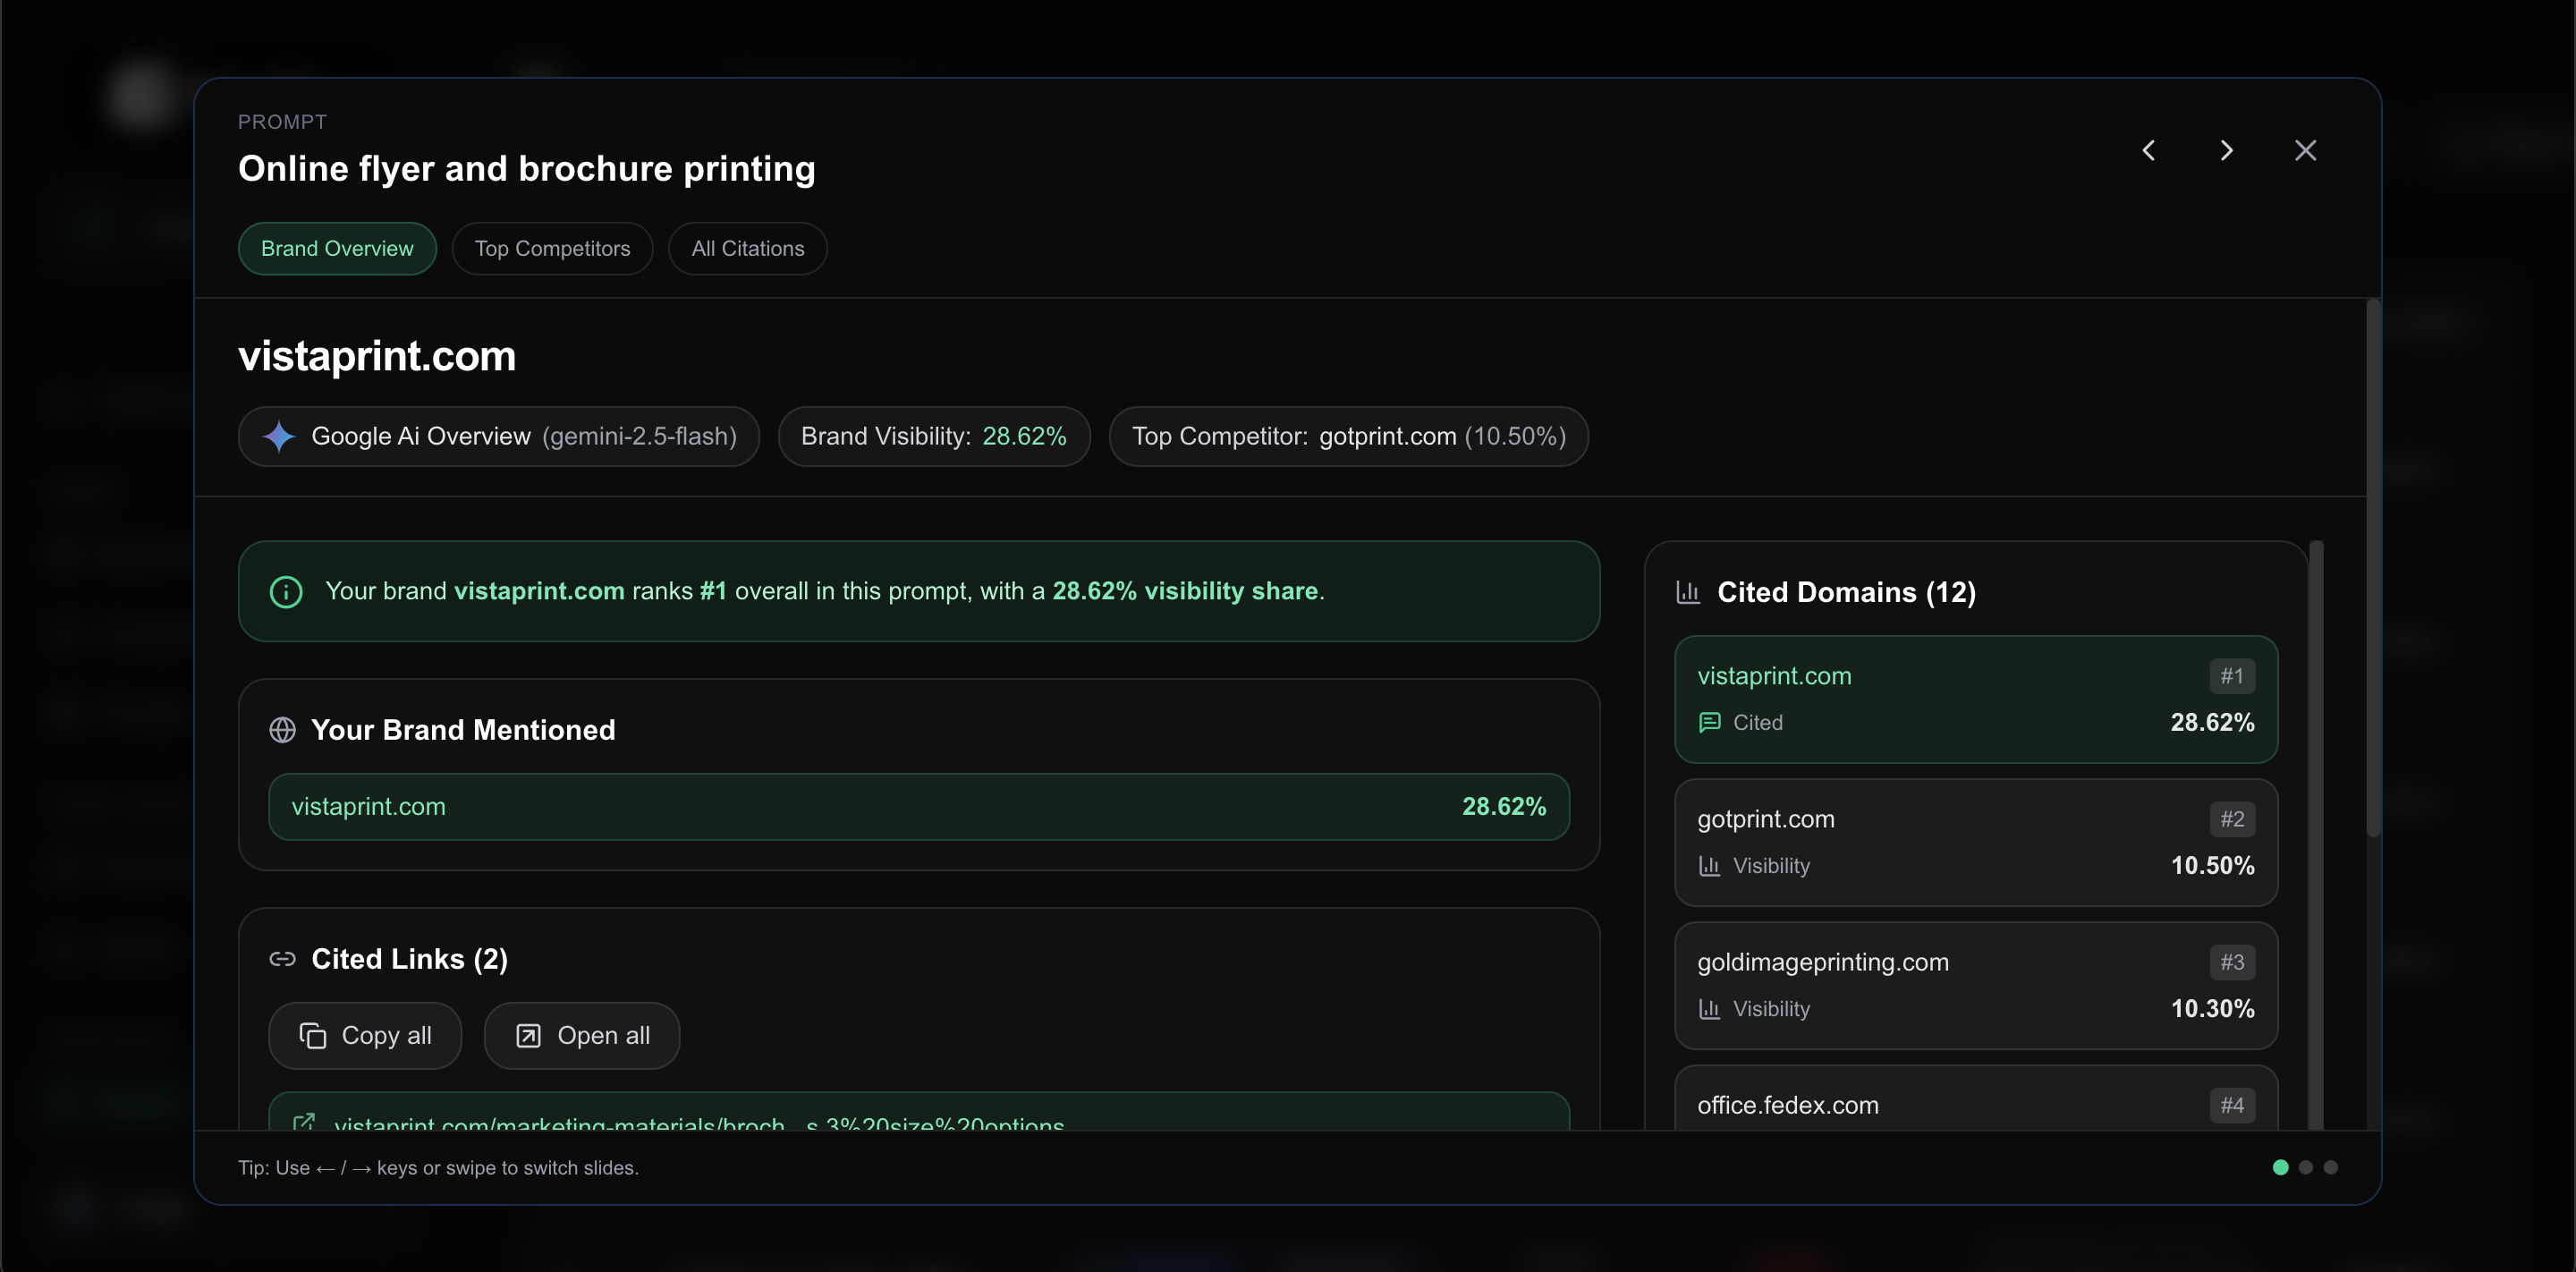The image size is (2576, 1272).
Task: Switch to the All Citations tab
Action: [x=747, y=248]
